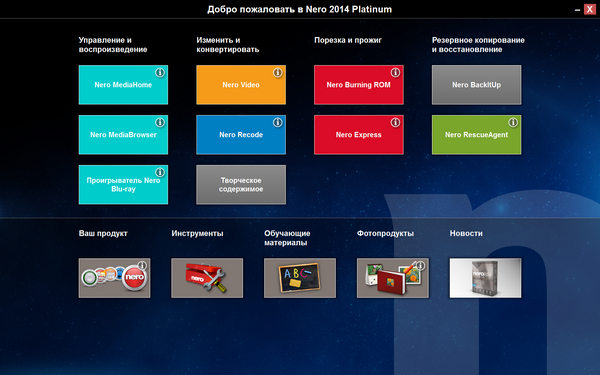This screenshot has width=600, height=375.
Task: Click info icon on Ваш продукт thumbnail
Action: pos(142,265)
